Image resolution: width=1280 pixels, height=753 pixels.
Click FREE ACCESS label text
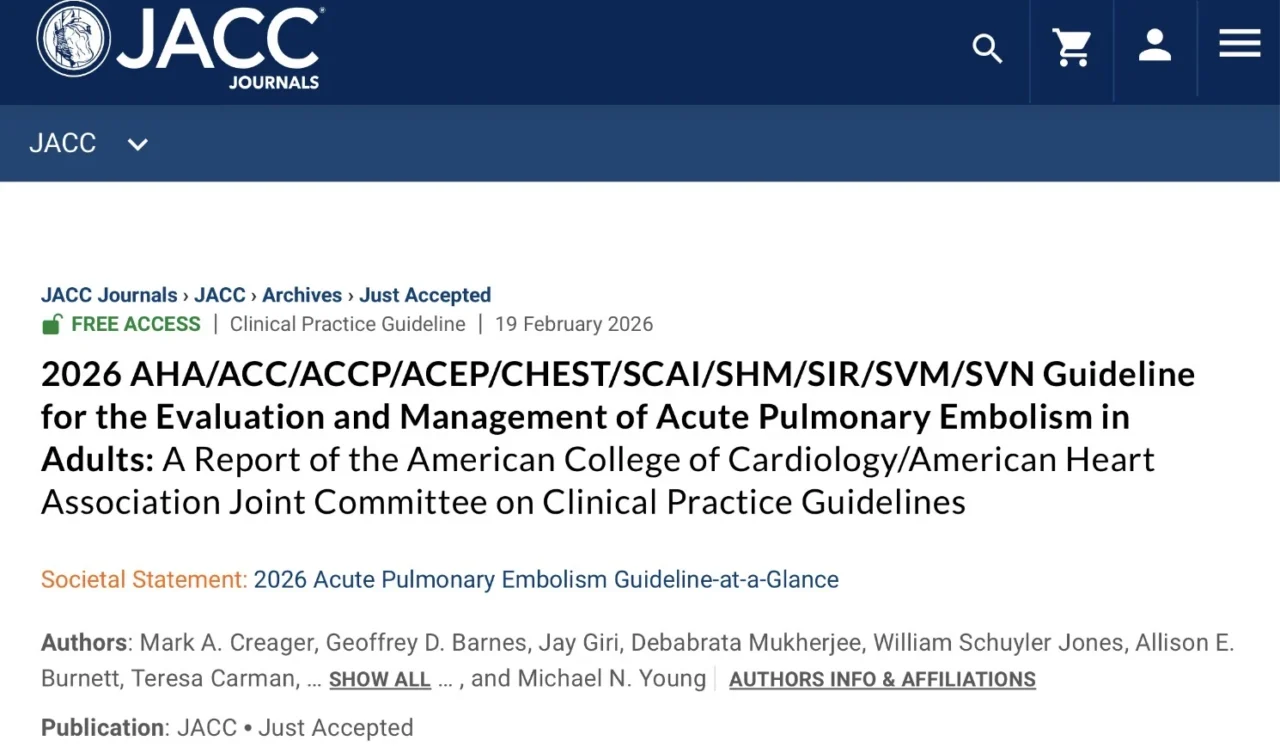pyautogui.click(x=135, y=323)
